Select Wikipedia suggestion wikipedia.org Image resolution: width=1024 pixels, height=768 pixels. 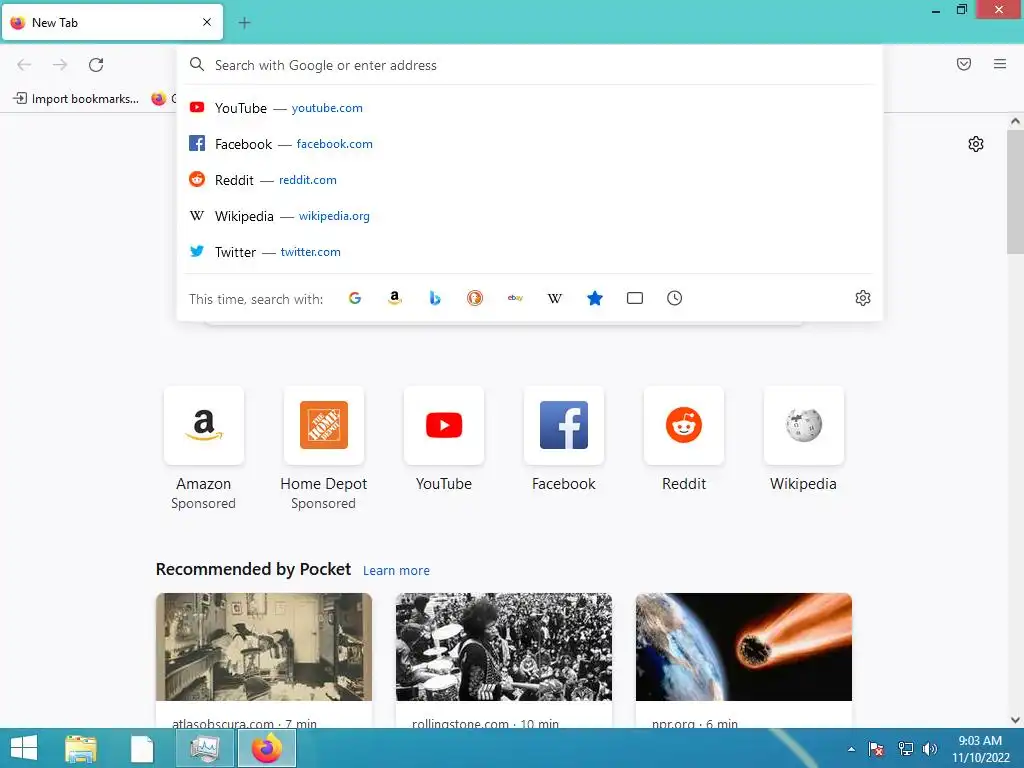pyautogui.click(x=530, y=216)
